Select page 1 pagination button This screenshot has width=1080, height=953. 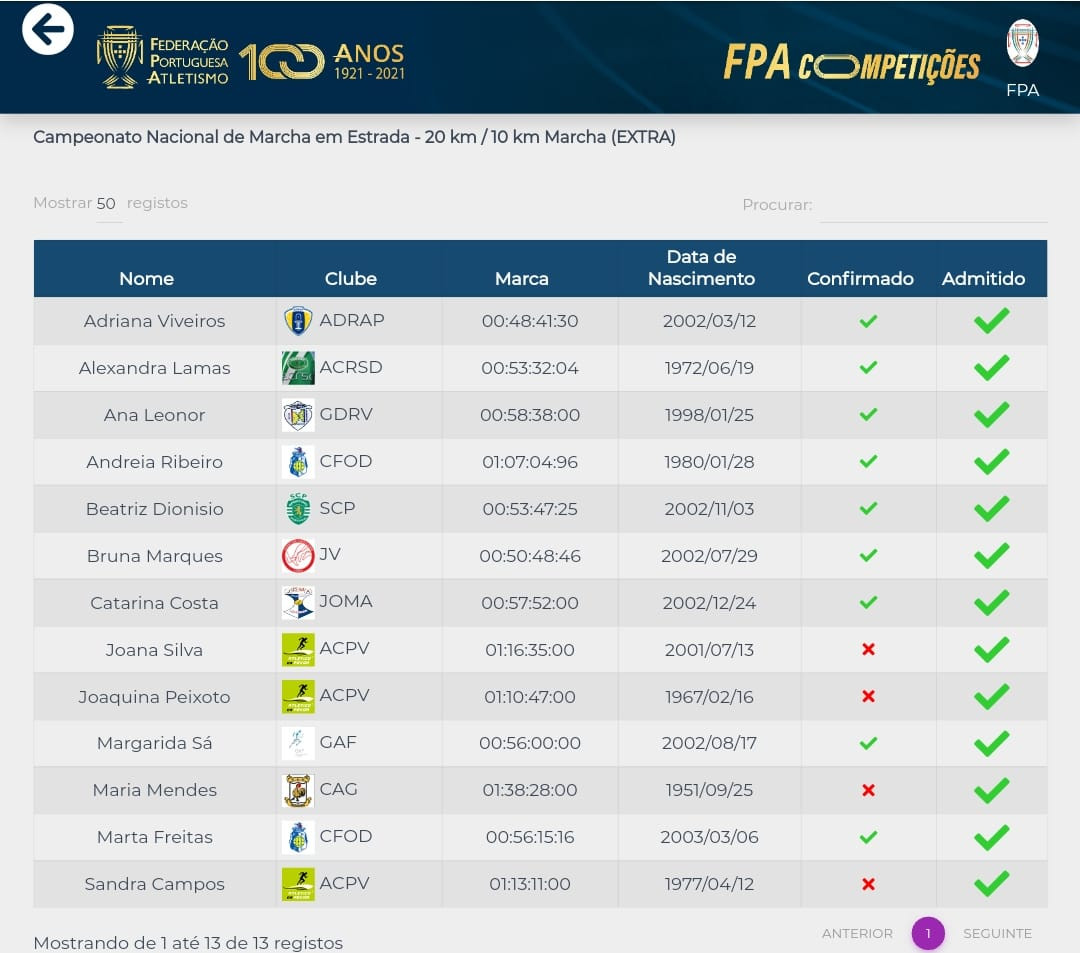coord(928,933)
